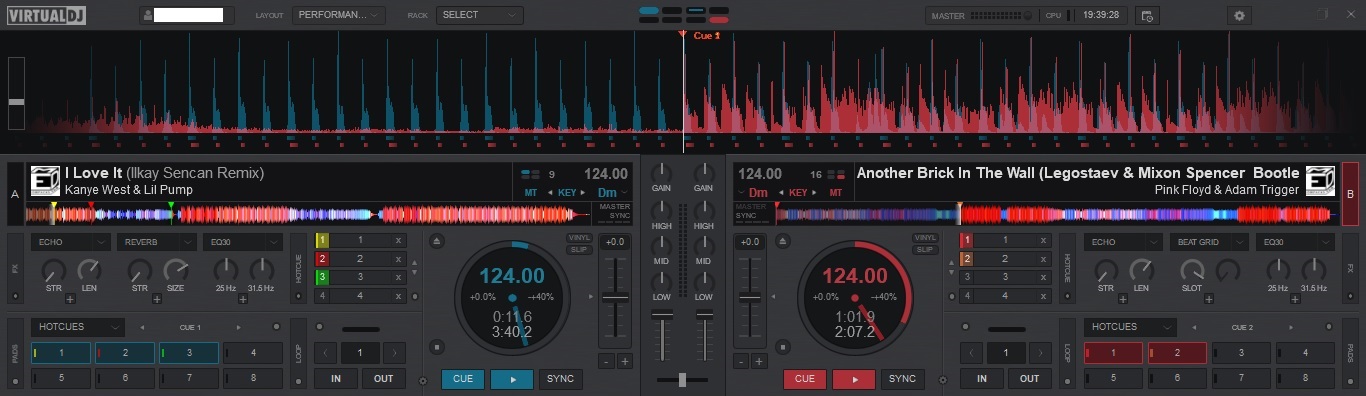Select the deck B side tab

point(1350,194)
